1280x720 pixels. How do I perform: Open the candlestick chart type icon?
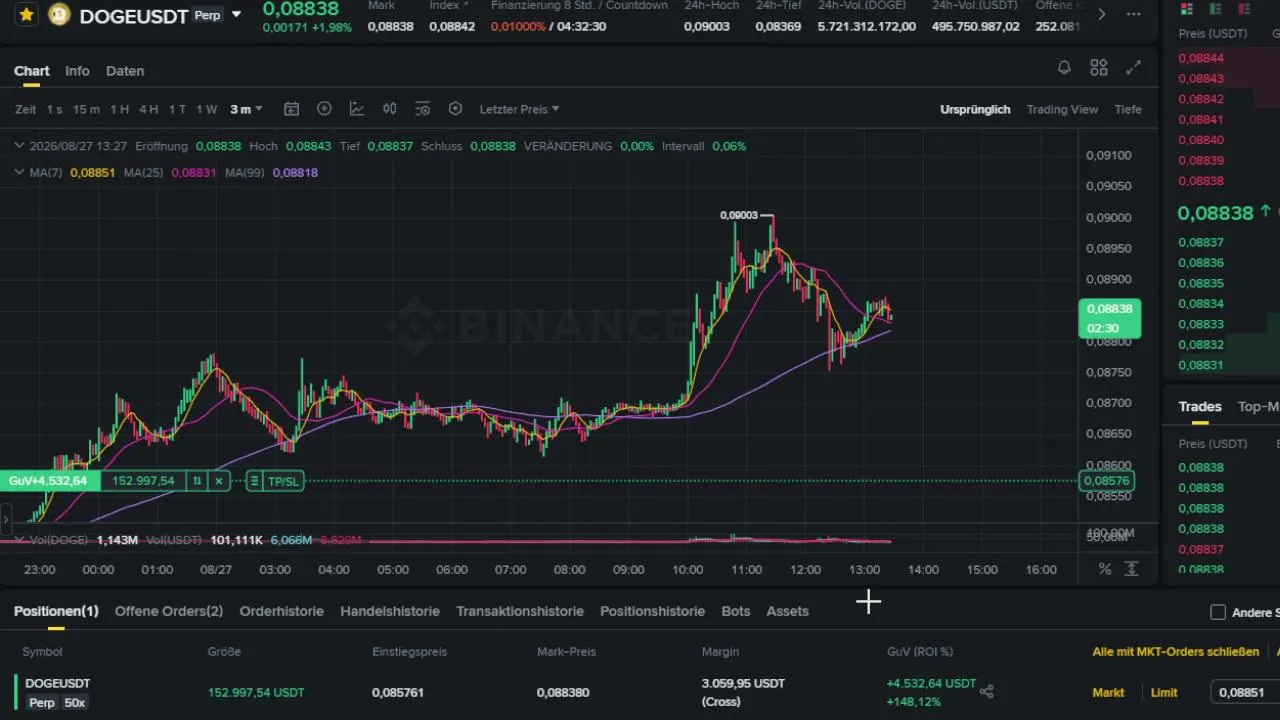tap(390, 109)
